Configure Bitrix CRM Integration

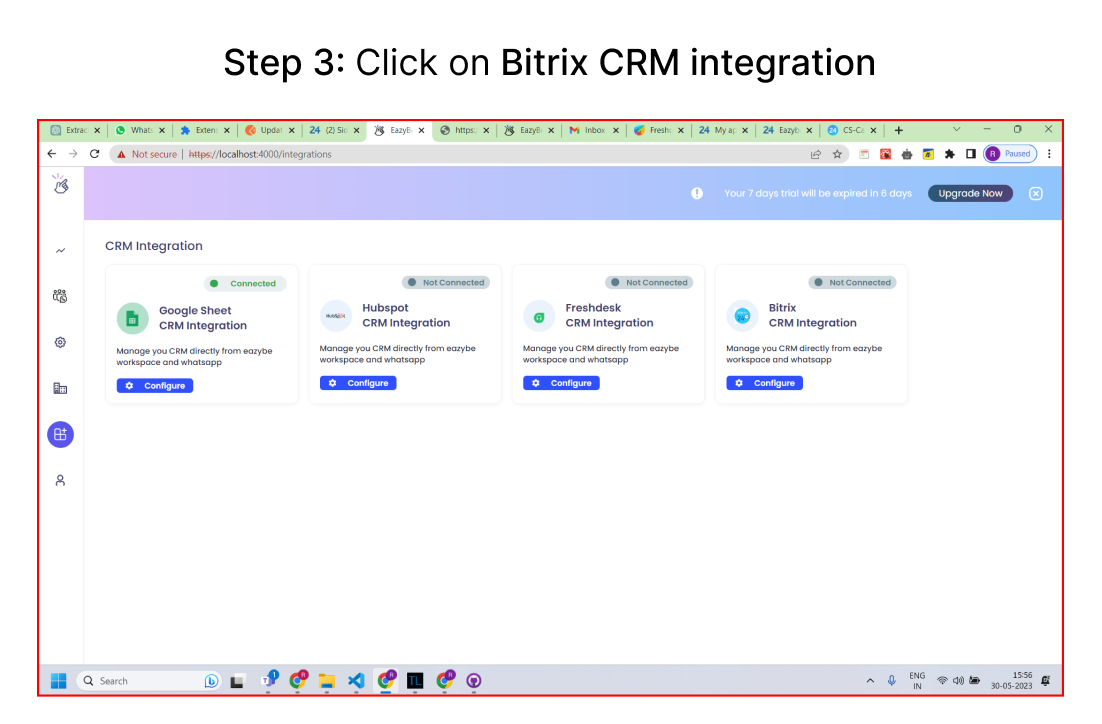[764, 383]
